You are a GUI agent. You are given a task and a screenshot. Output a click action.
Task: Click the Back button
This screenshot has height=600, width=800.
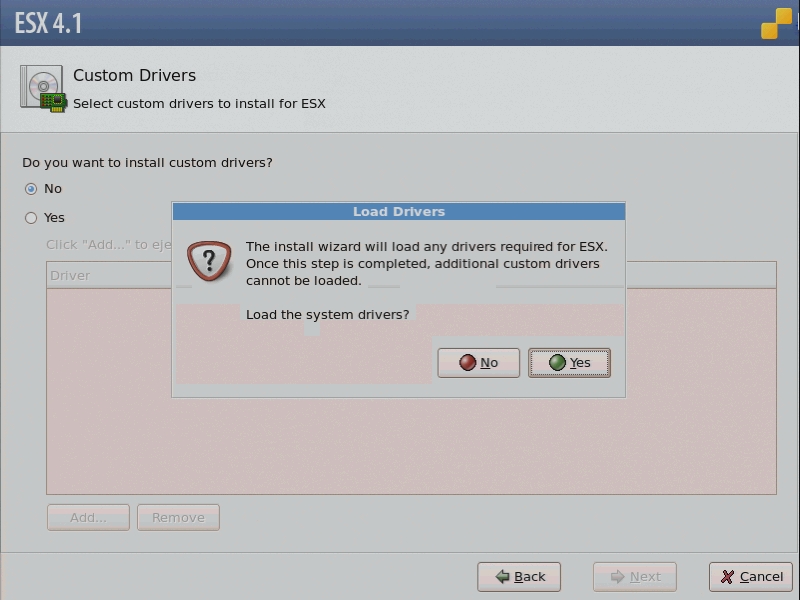[x=519, y=577]
